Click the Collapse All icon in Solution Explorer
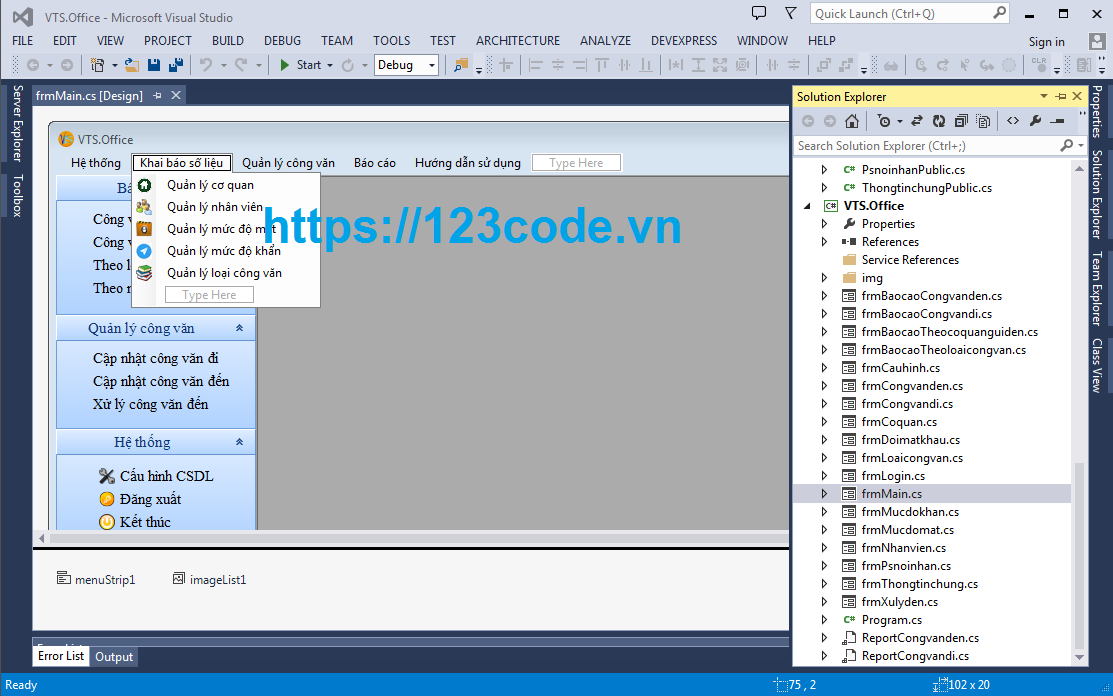 pyautogui.click(x=961, y=120)
